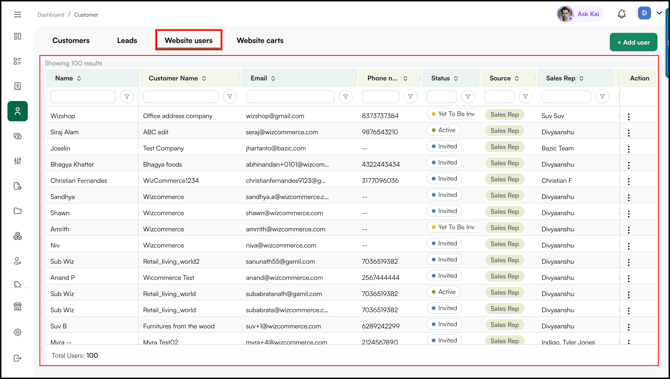
Task: Open the D profile avatar
Action: [644, 13]
